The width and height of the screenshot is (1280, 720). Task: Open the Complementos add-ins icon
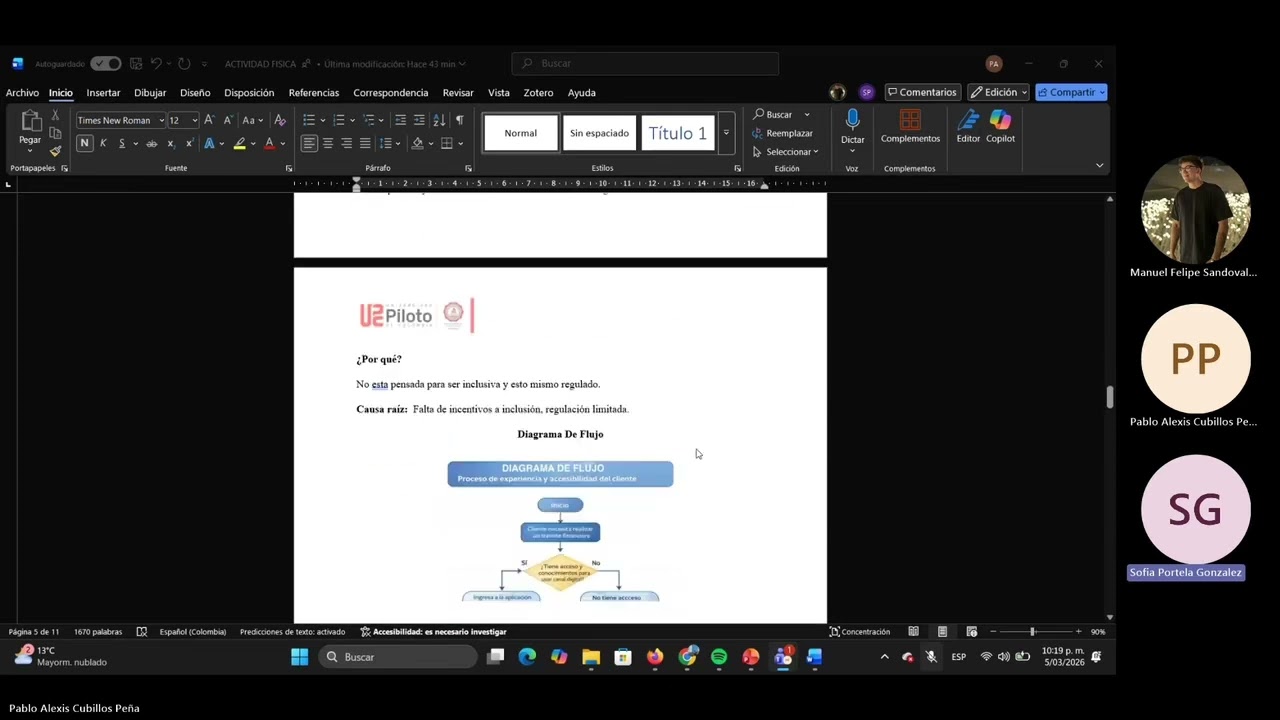pyautogui.click(x=910, y=120)
